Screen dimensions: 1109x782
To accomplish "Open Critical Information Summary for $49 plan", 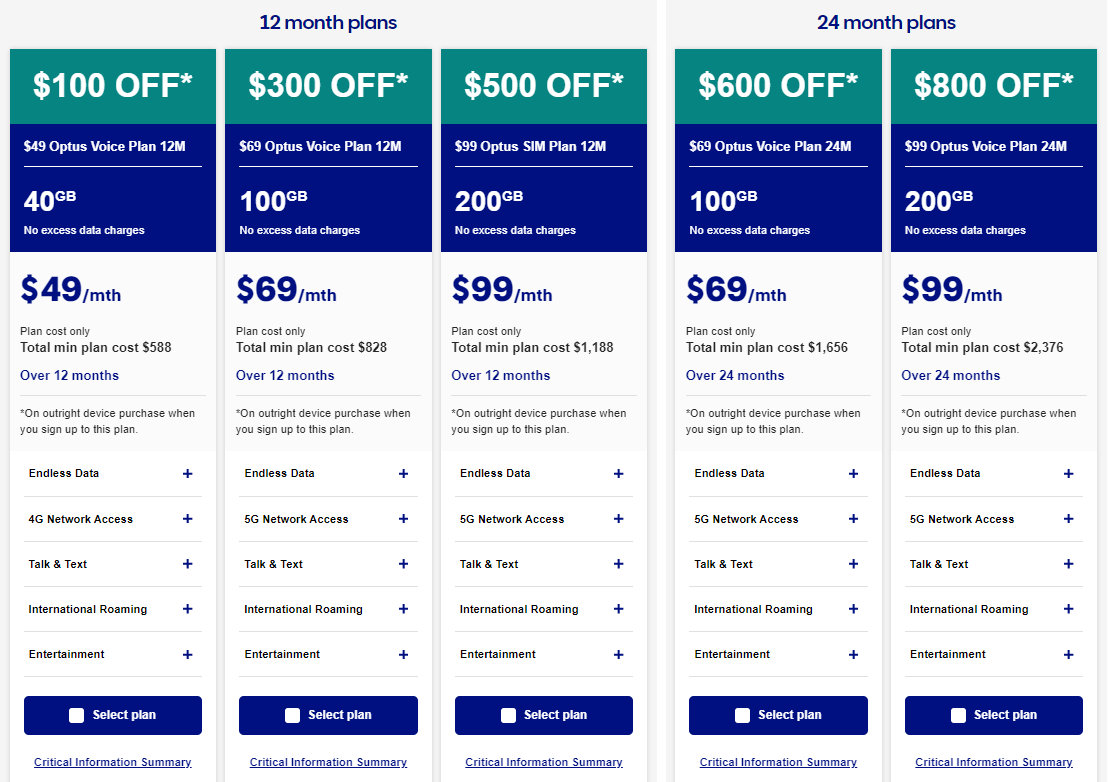I will [112, 762].
